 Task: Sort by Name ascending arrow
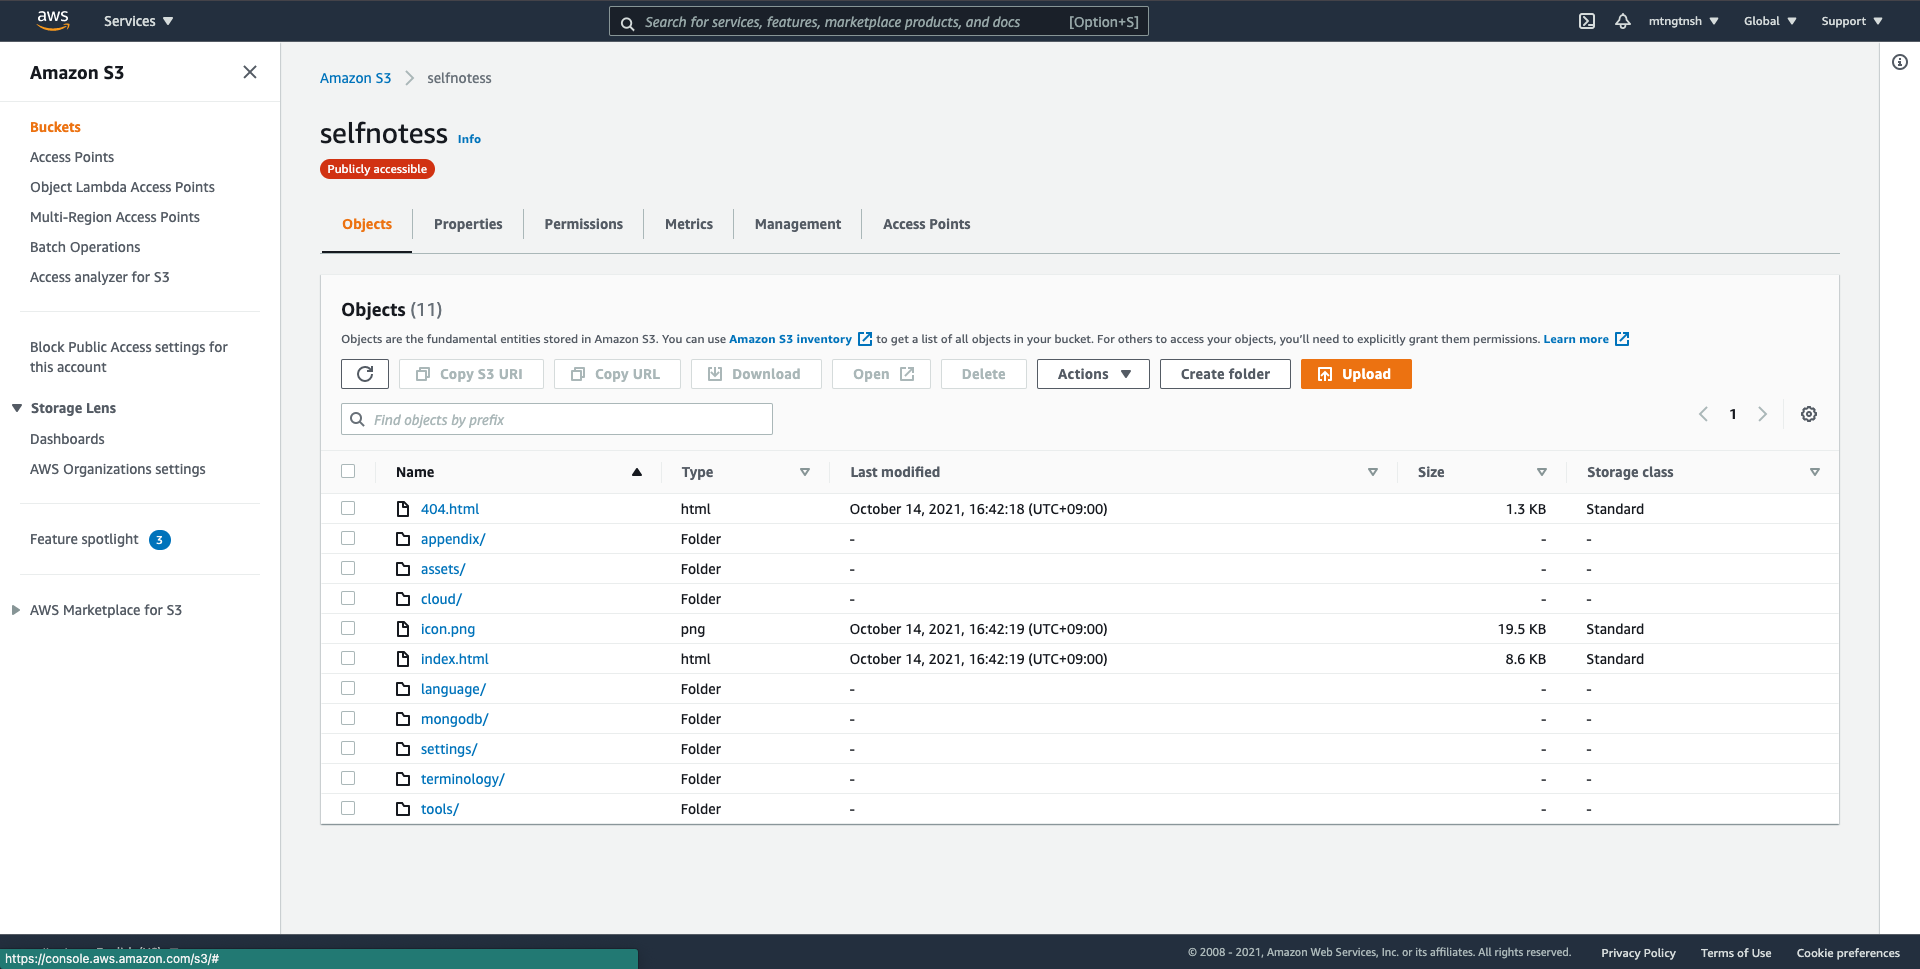(x=636, y=472)
